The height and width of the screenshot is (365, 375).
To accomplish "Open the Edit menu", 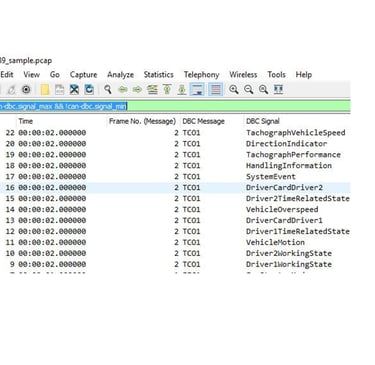I will coord(7,74).
